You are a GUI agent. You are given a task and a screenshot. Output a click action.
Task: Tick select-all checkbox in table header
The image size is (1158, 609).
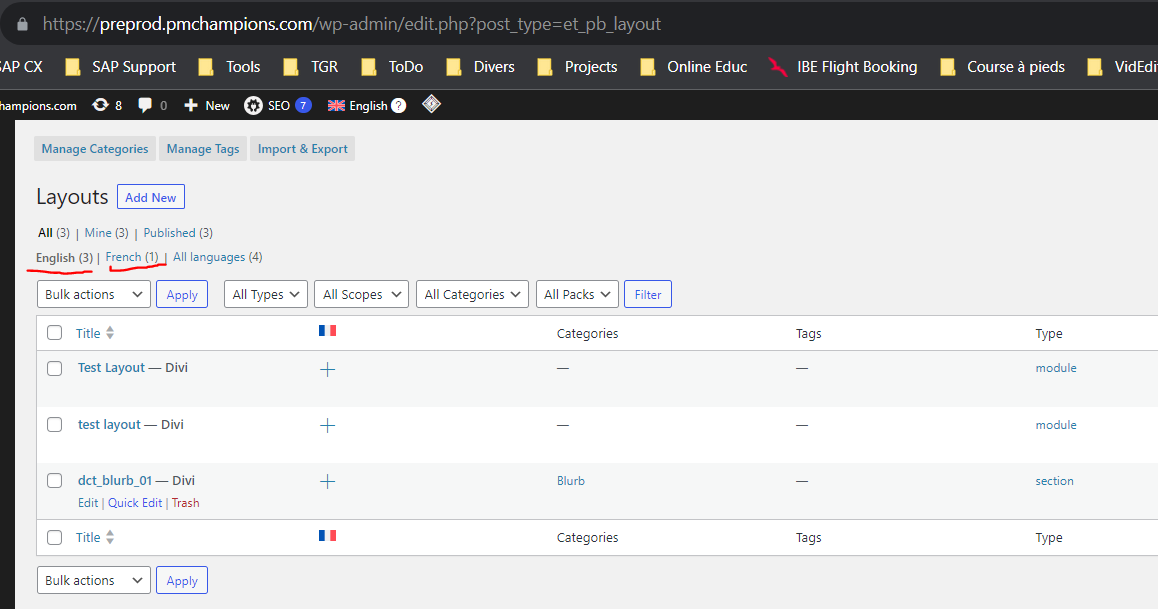(55, 333)
